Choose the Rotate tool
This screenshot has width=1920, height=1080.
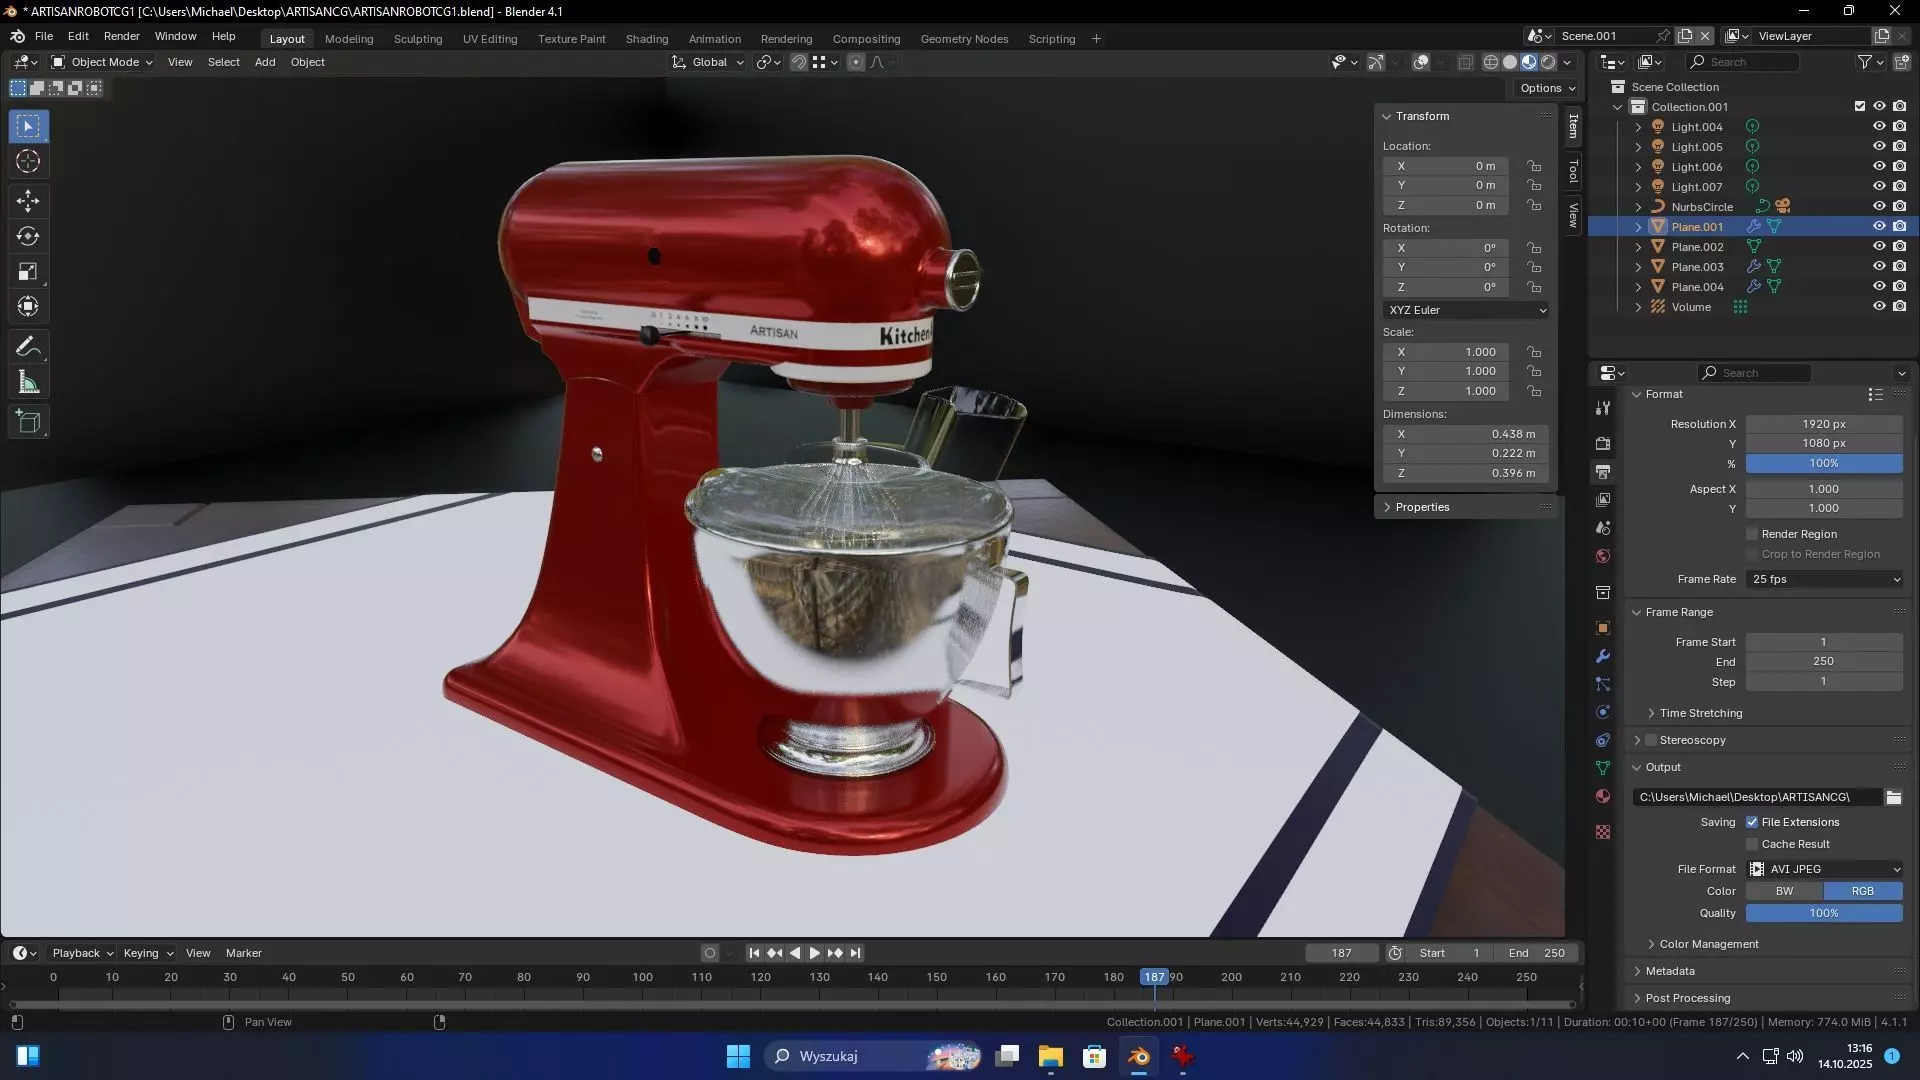coord(28,237)
